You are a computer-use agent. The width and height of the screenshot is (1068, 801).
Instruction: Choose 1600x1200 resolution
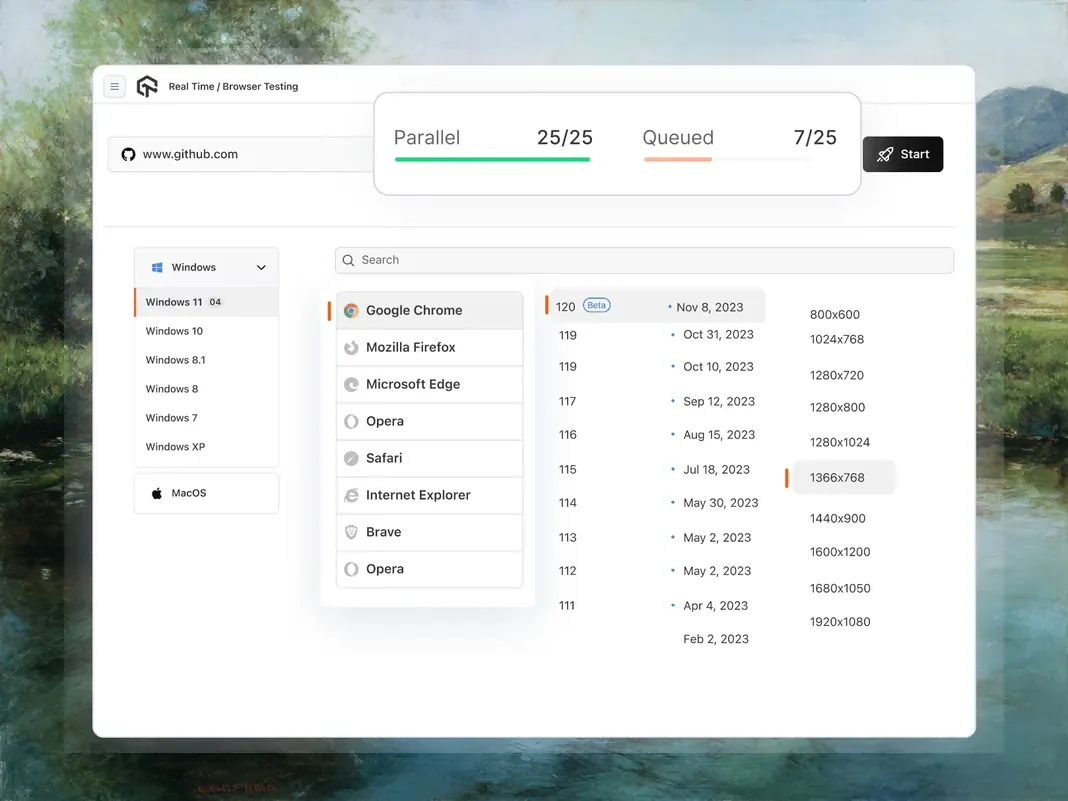pos(840,552)
